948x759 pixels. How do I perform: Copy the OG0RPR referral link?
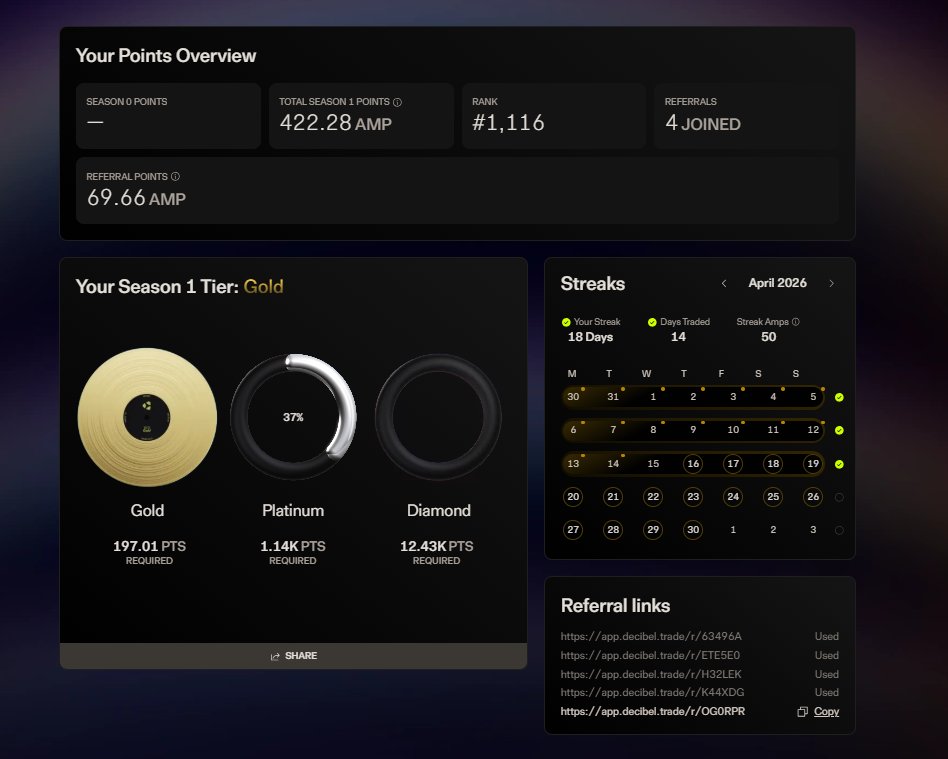(826, 712)
